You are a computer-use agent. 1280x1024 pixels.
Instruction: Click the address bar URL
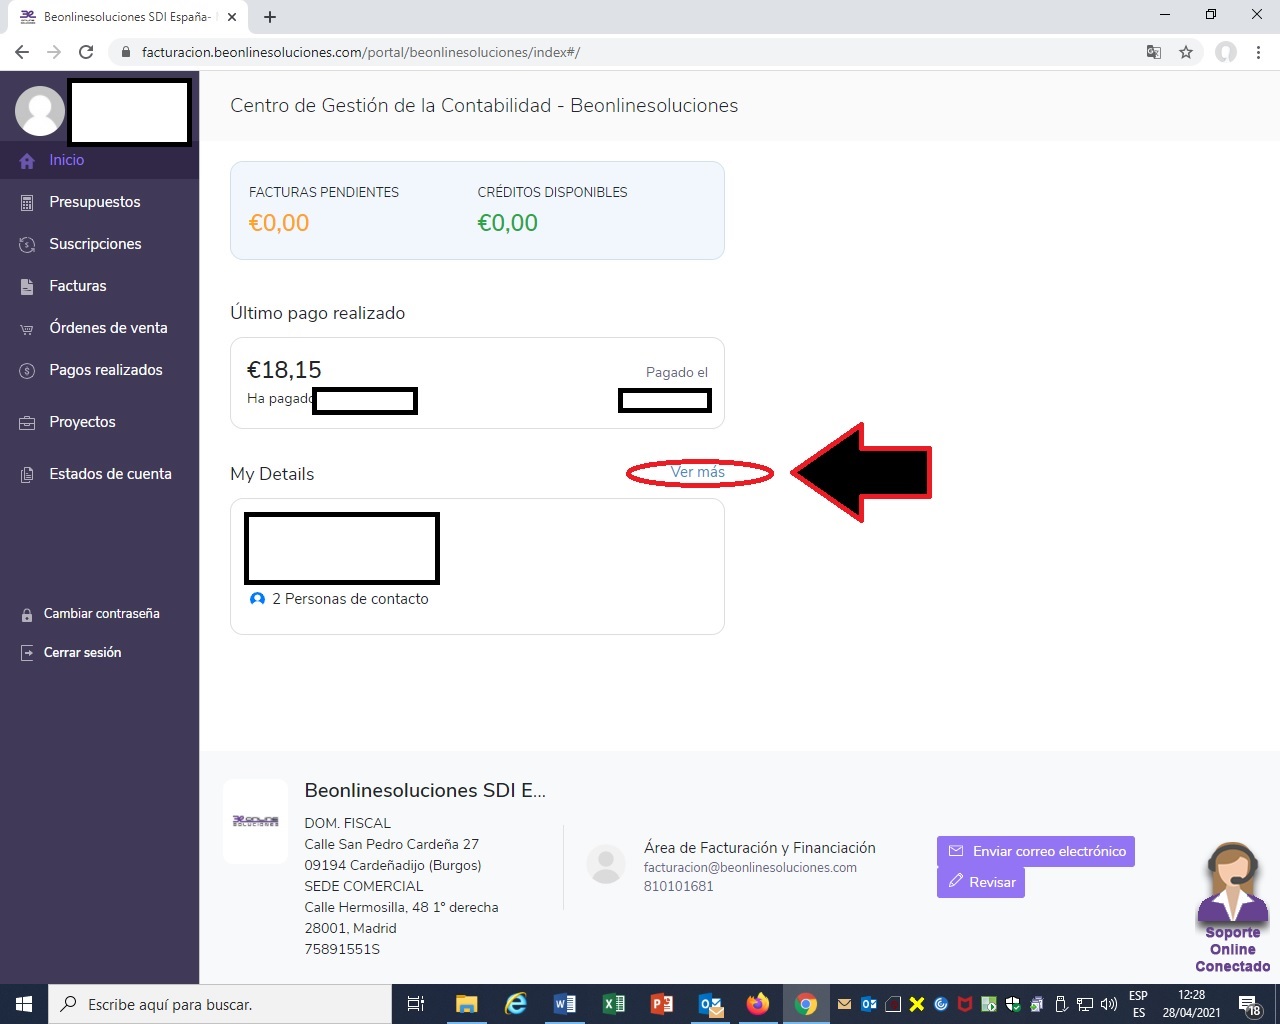pyautogui.click(x=361, y=52)
